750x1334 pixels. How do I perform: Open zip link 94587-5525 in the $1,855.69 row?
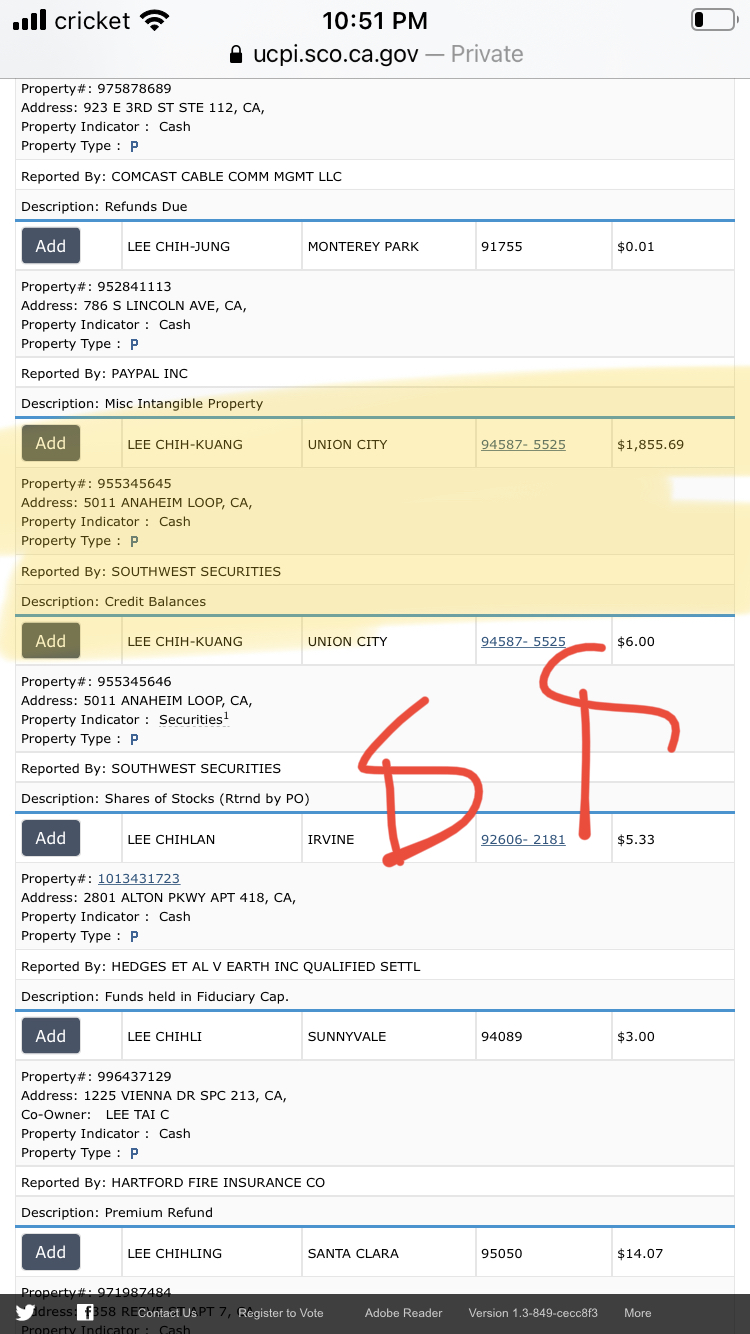pyautogui.click(x=523, y=444)
